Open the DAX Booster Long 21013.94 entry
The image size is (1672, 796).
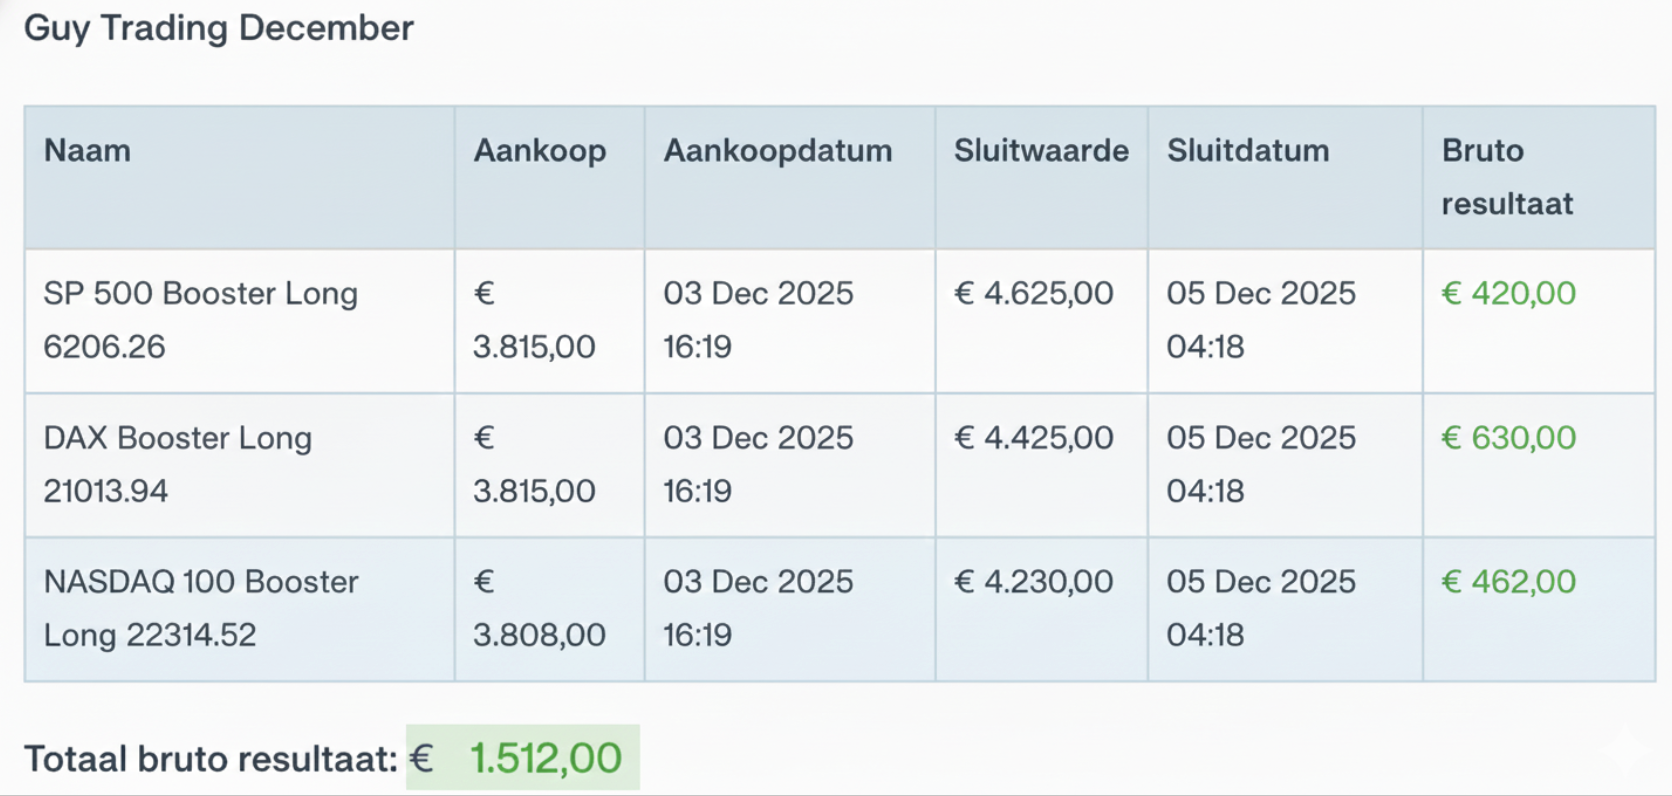click(x=178, y=464)
